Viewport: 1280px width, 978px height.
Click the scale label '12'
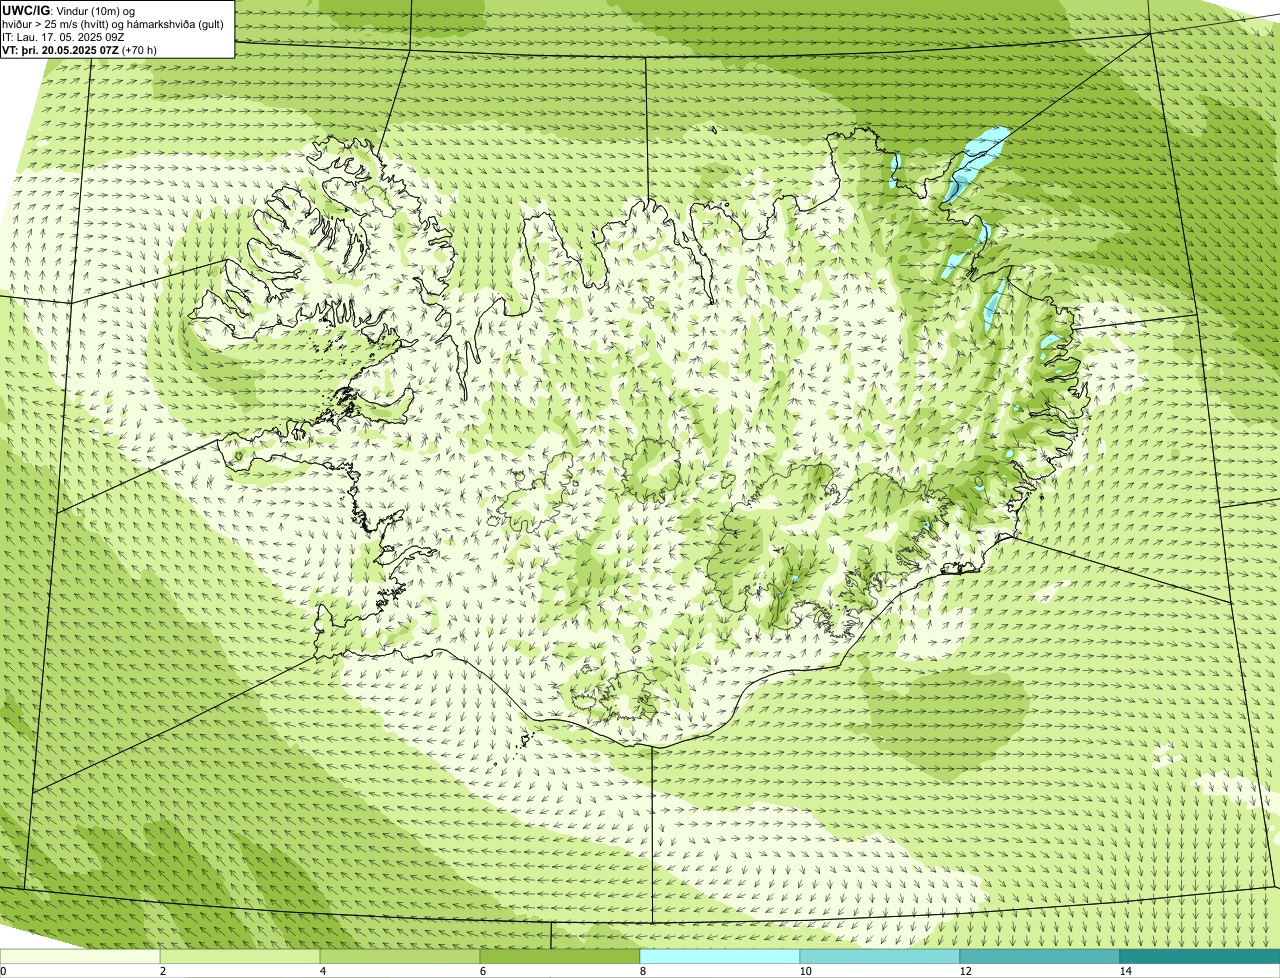coord(965,971)
